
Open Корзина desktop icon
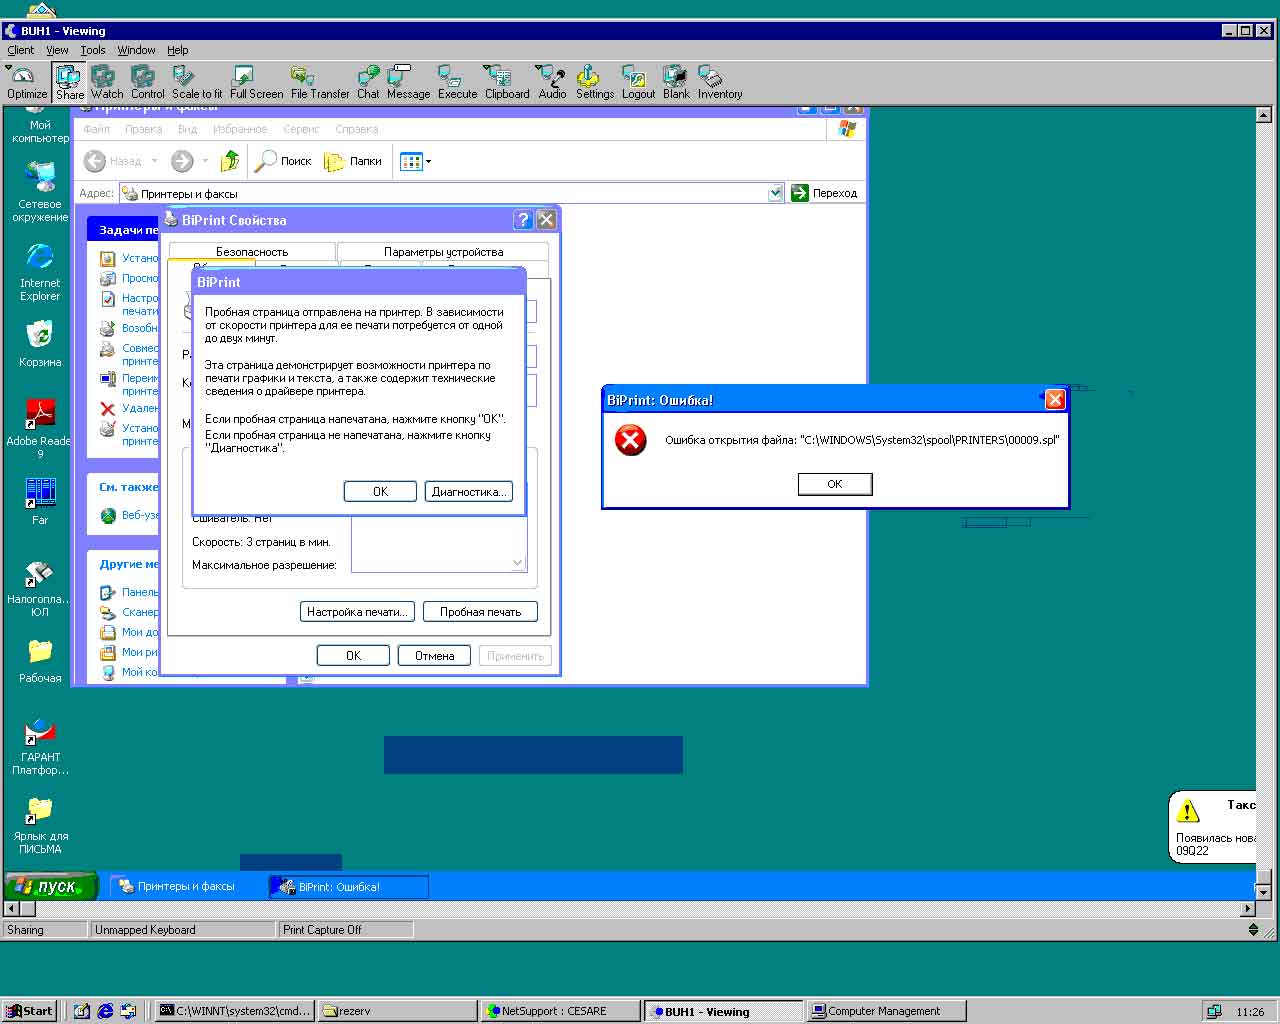(40, 344)
